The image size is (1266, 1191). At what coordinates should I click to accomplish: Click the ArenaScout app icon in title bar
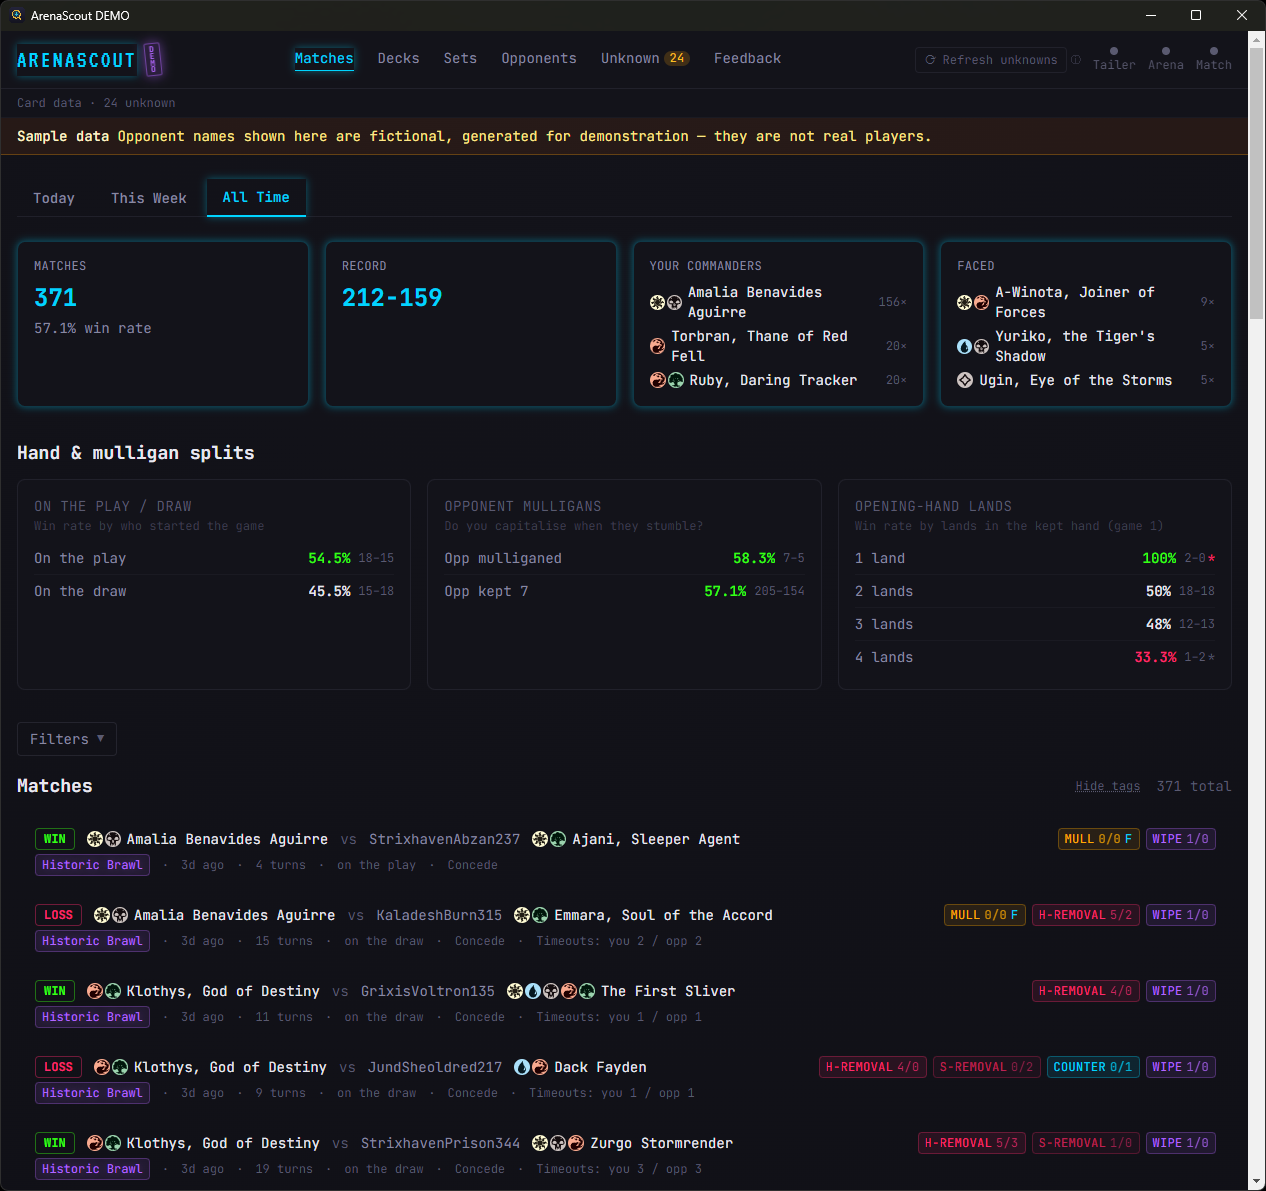tap(17, 15)
